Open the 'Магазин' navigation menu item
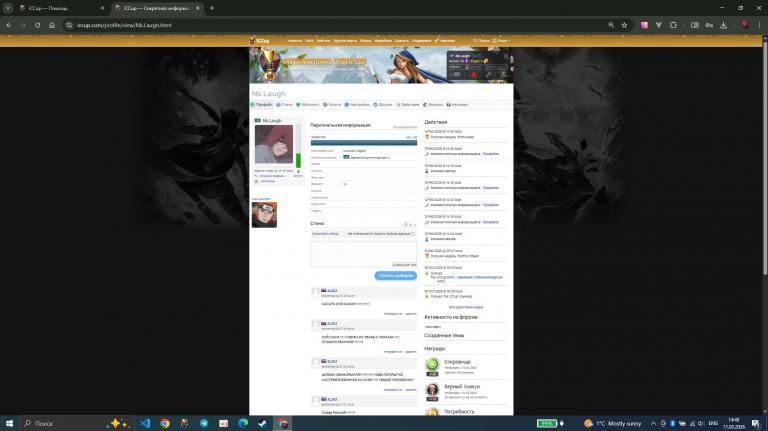768x431 pixels. pyautogui.click(x=445, y=41)
